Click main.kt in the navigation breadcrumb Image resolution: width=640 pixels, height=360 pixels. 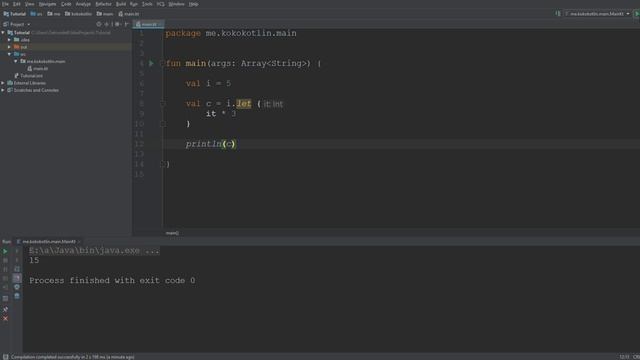tap(129, 14)
